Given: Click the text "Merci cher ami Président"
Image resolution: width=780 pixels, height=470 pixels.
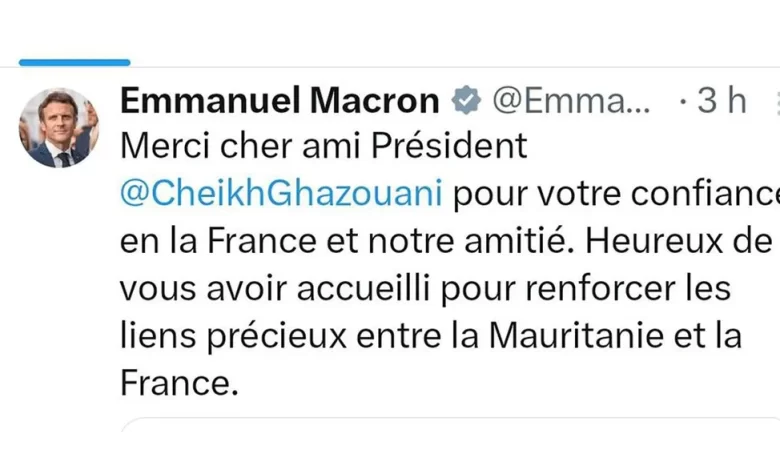Looking at the screenshot, I should [322, 147].
